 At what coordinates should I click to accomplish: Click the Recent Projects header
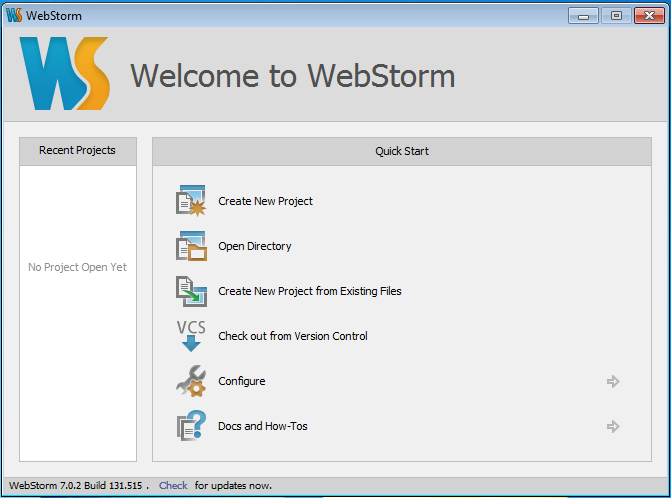click(77, 151)
